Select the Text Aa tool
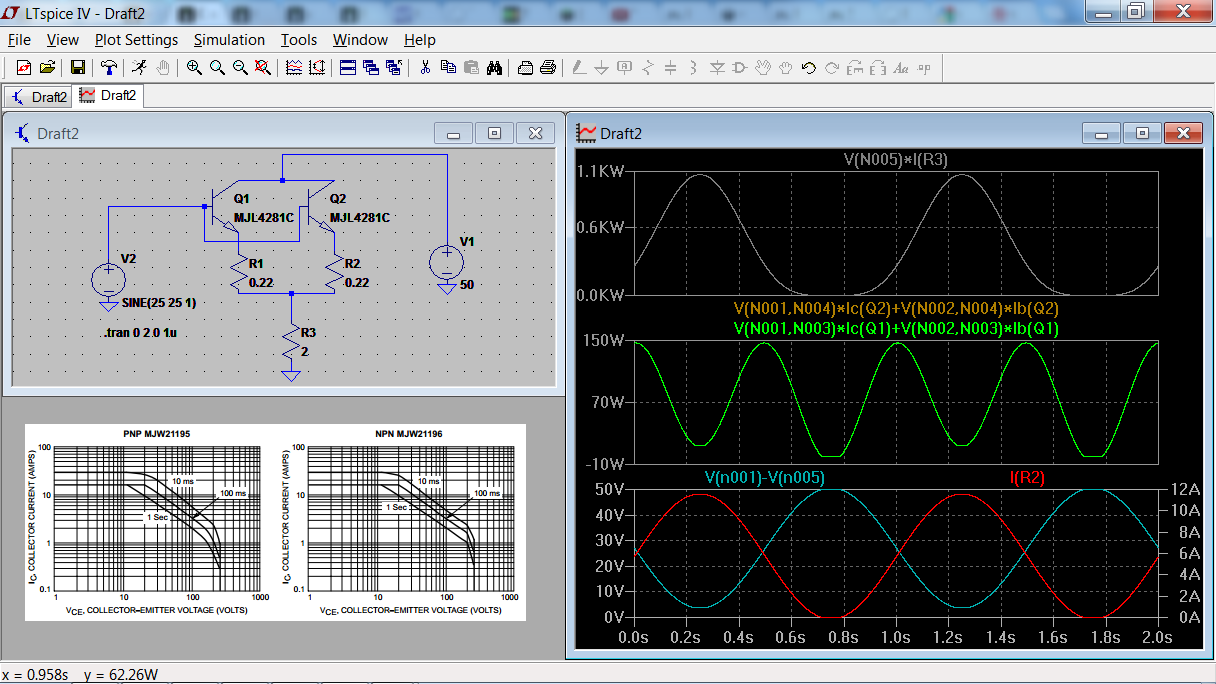 tap(901, 68)
